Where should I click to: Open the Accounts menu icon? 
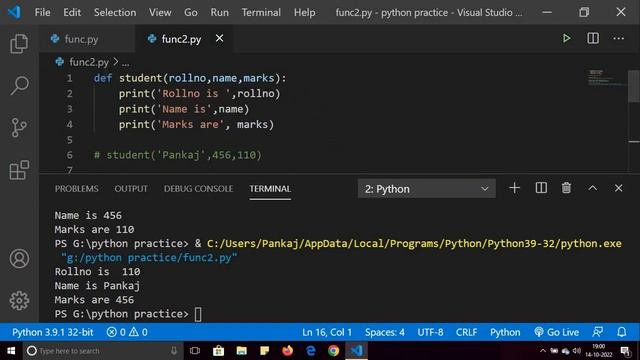[19, 259]
